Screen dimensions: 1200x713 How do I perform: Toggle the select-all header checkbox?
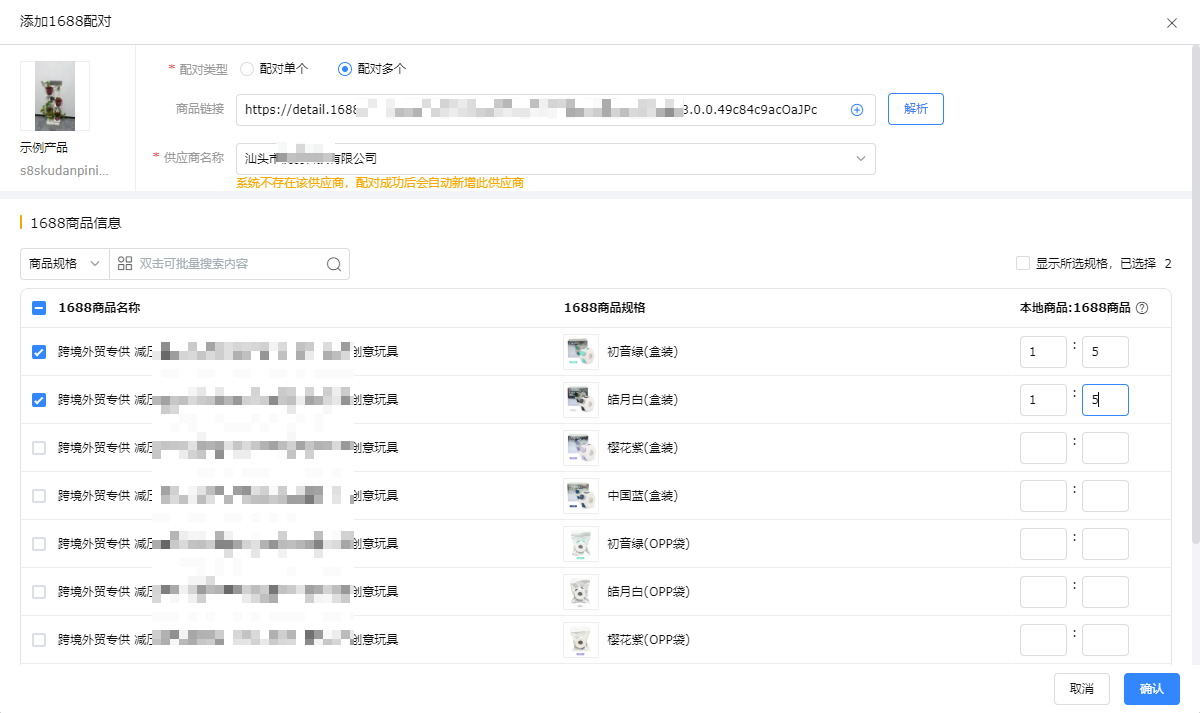pos(39,308)
